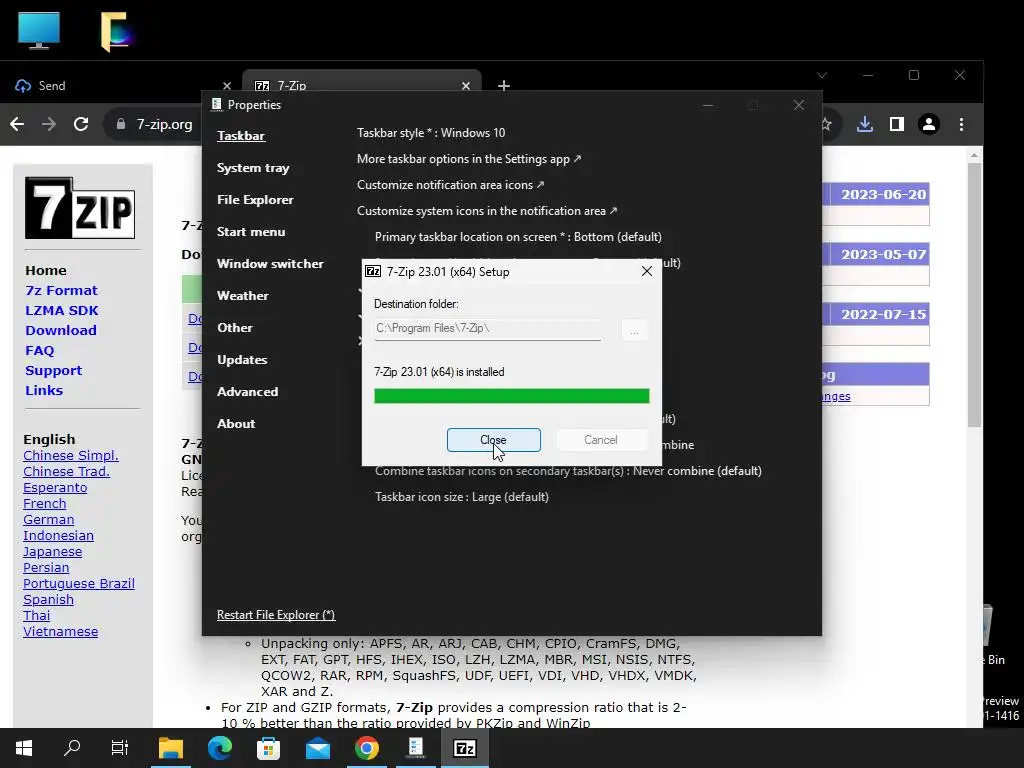Reload the 7-zip.org page
1024x768 pixels.
(x=81, y=124)
